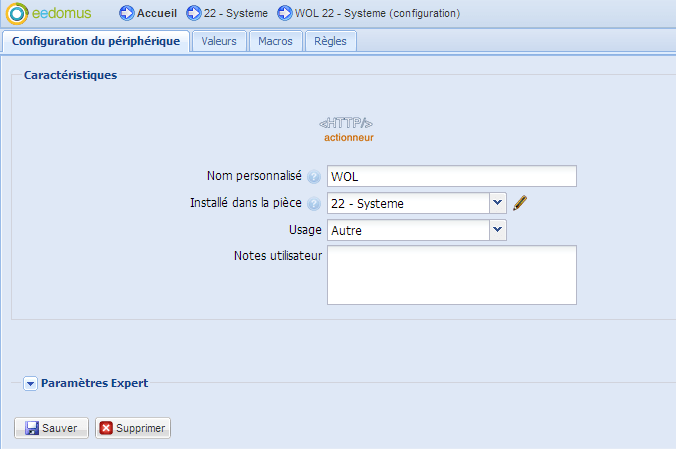This screenshot has height=449, width=676.
Task: Click the Nom personnalisé field containing WOL
Action: (x=452, y=176)
